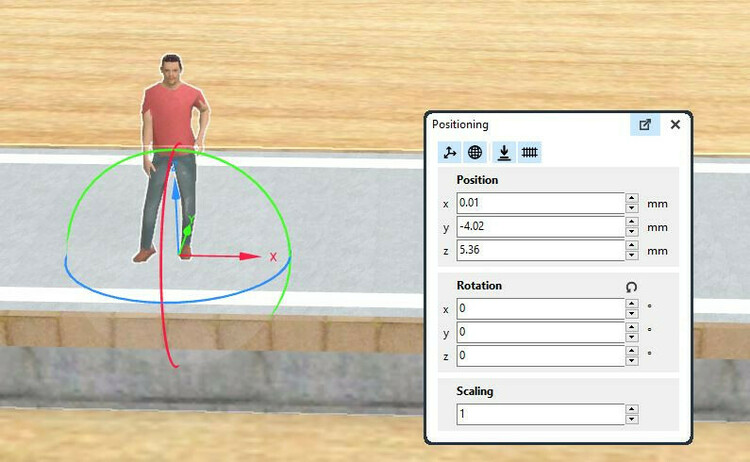Image resolution: width=750 pixels, height=462 pixels.
Task: Click the track/grid snap icon
Action: [x=529, y=153]
